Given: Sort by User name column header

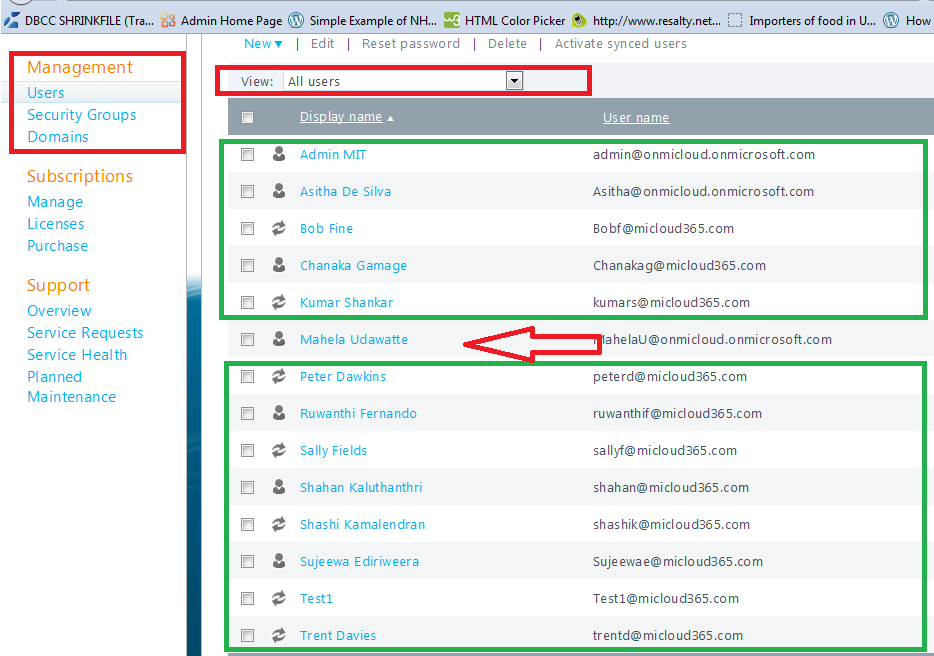Looking at the screenshot, I should (x=636, y=117).
